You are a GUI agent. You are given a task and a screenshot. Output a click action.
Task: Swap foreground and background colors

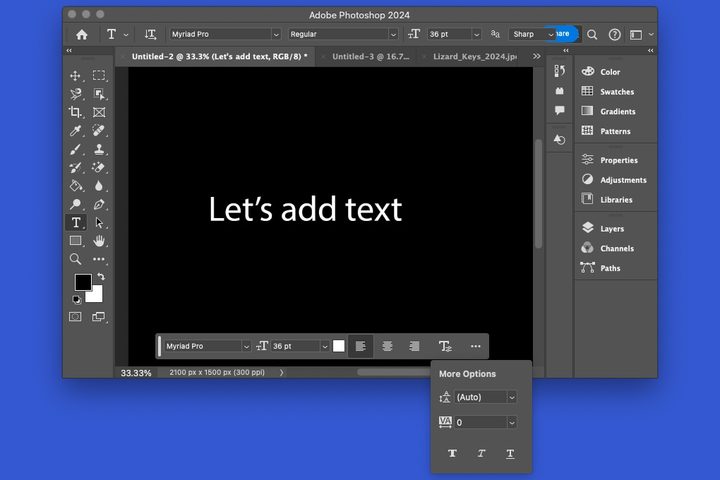tap(101, 277)
